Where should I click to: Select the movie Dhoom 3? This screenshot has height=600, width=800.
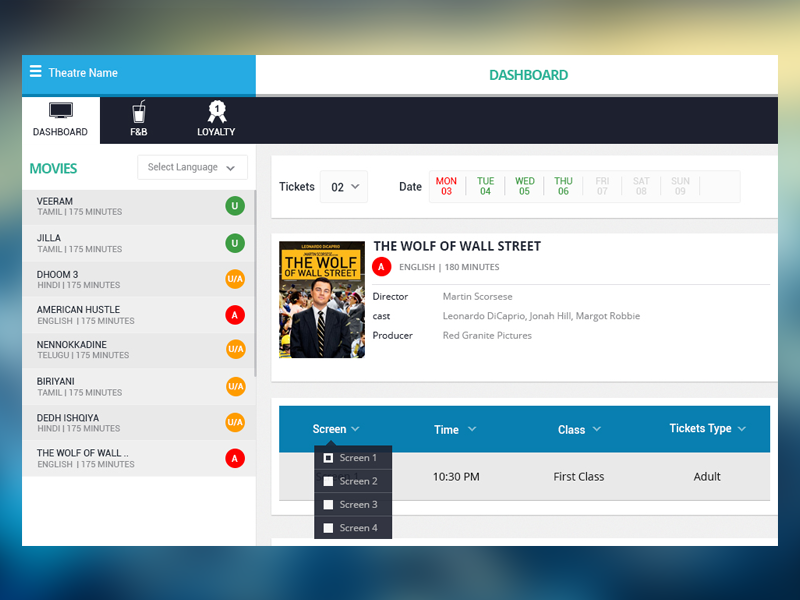pos(138,280)
